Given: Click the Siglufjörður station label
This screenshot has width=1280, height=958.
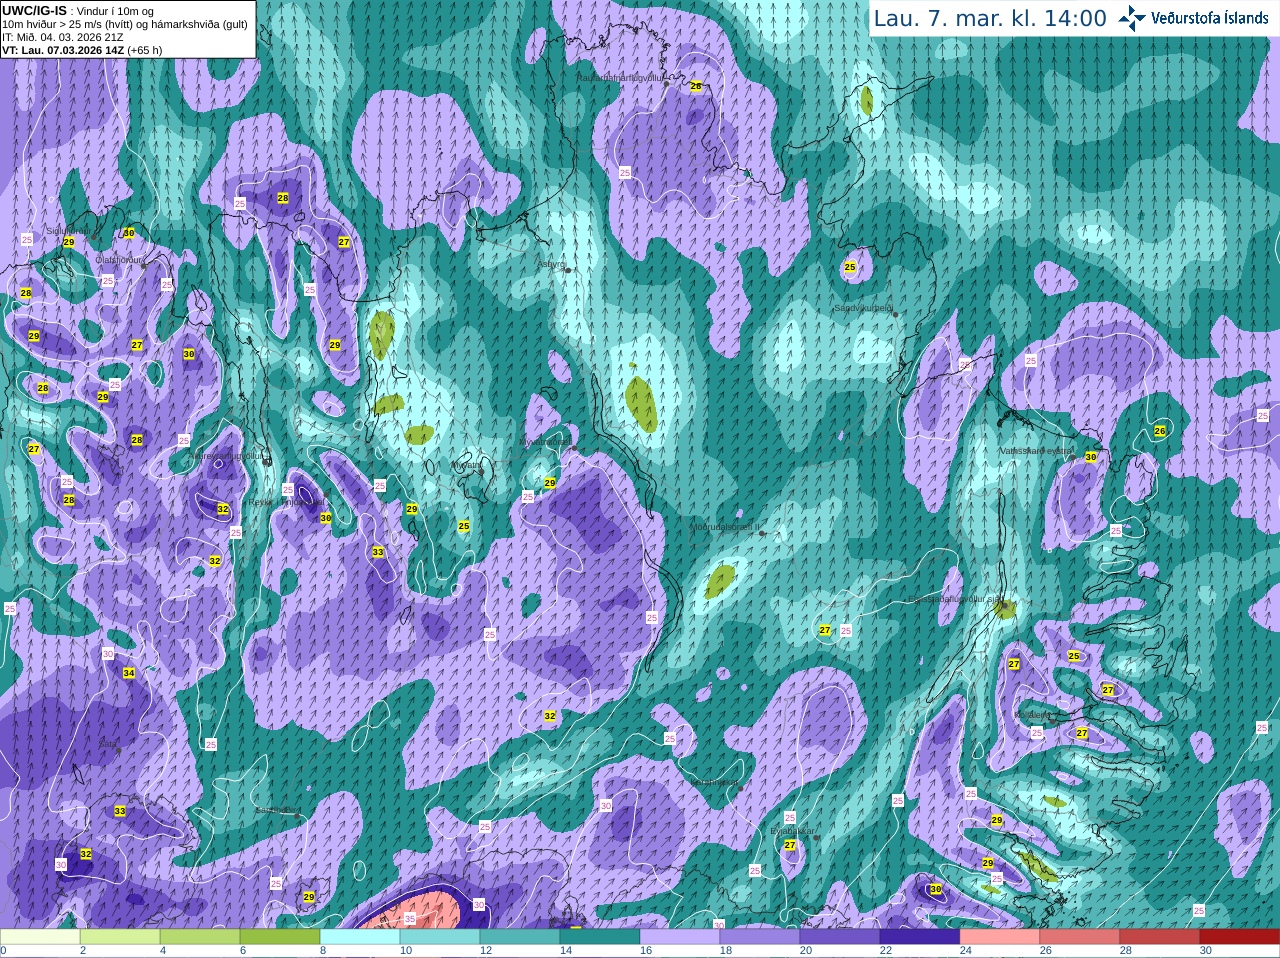Looking at the screenshot, I should point(68,231).
